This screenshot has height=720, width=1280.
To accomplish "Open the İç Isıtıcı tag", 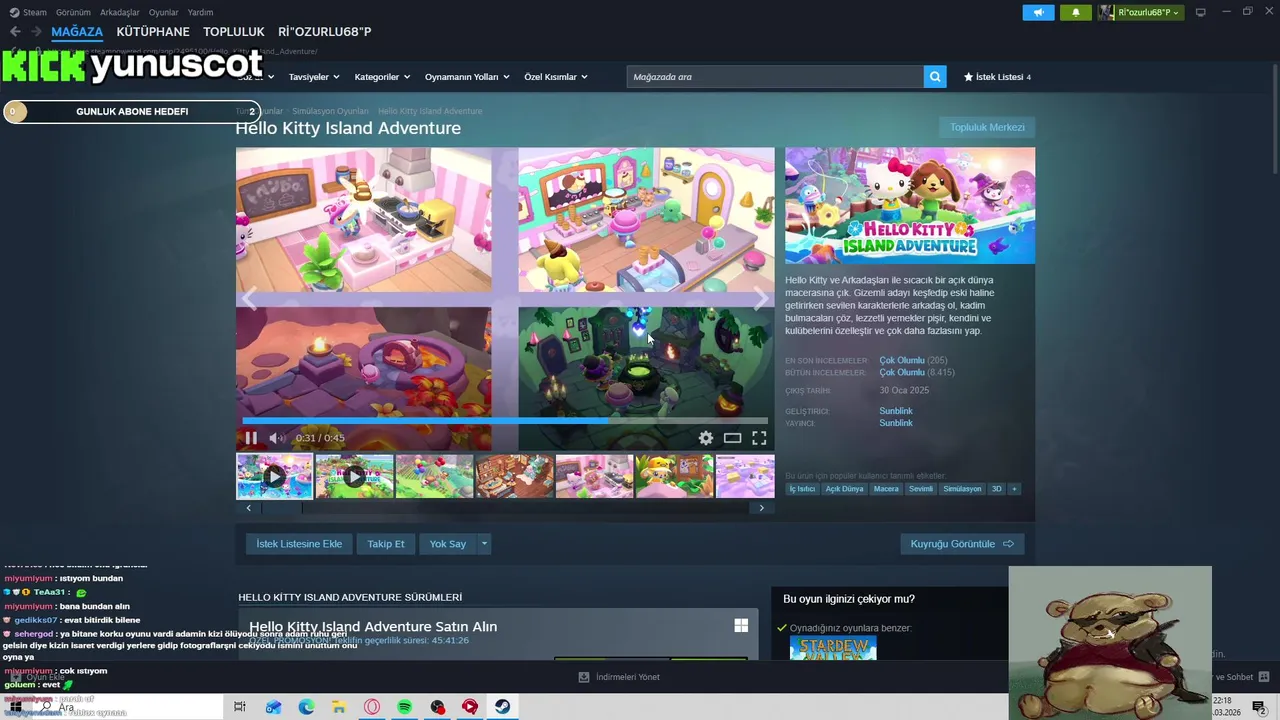I will point(802,489).
